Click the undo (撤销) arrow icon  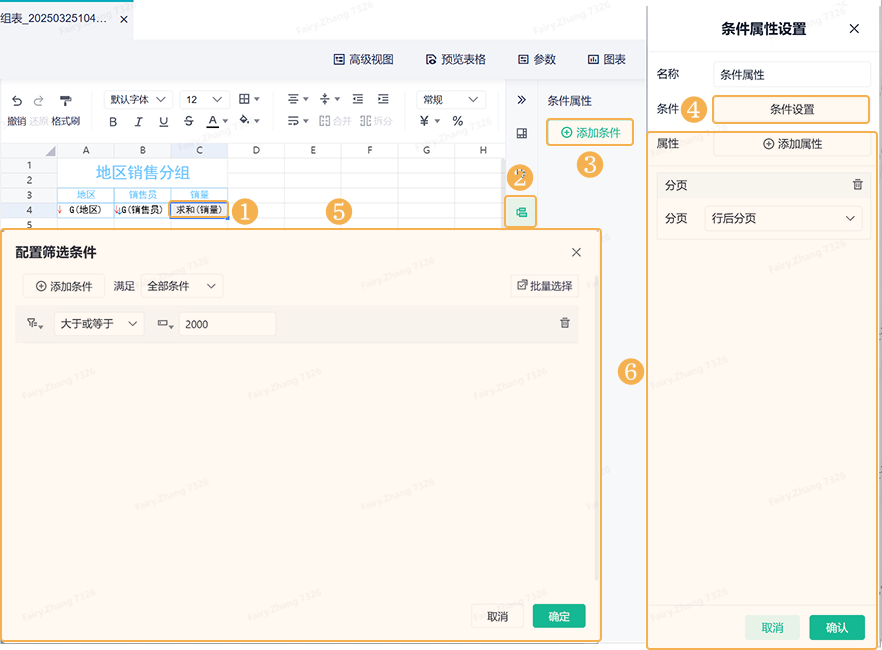click(x=17, y=101)
